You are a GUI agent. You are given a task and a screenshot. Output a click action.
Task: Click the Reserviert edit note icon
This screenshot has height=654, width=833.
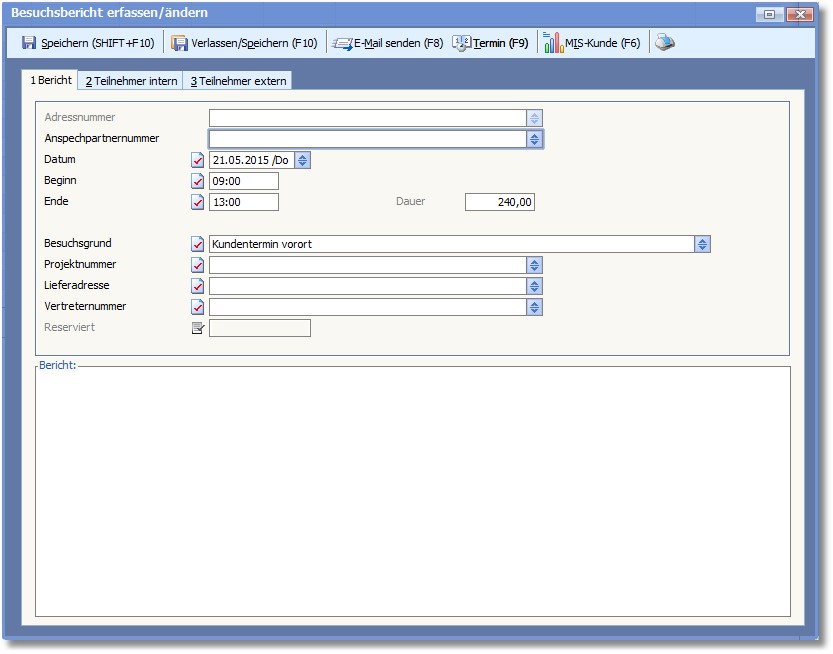point(198,328)
